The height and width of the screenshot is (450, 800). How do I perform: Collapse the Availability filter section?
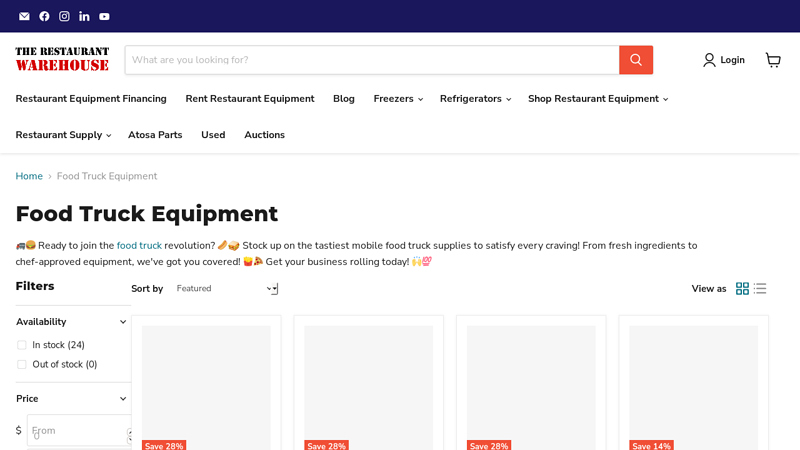[x=123, y=322]
